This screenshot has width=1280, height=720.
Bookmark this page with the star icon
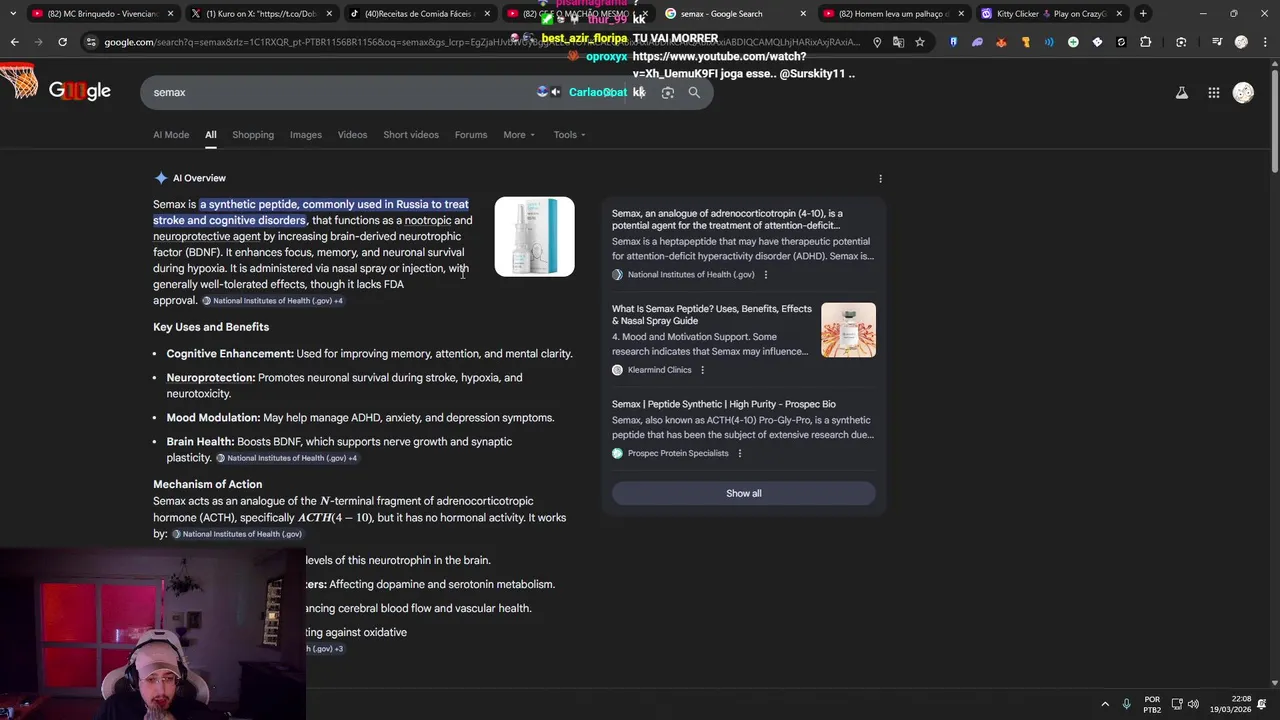(920, 42)
